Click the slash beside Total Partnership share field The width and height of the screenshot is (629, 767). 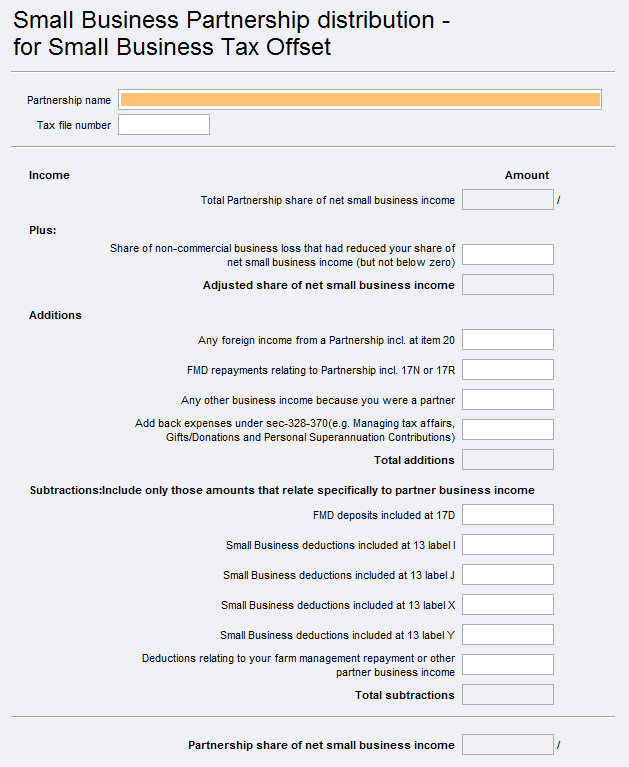coord(559,200)
